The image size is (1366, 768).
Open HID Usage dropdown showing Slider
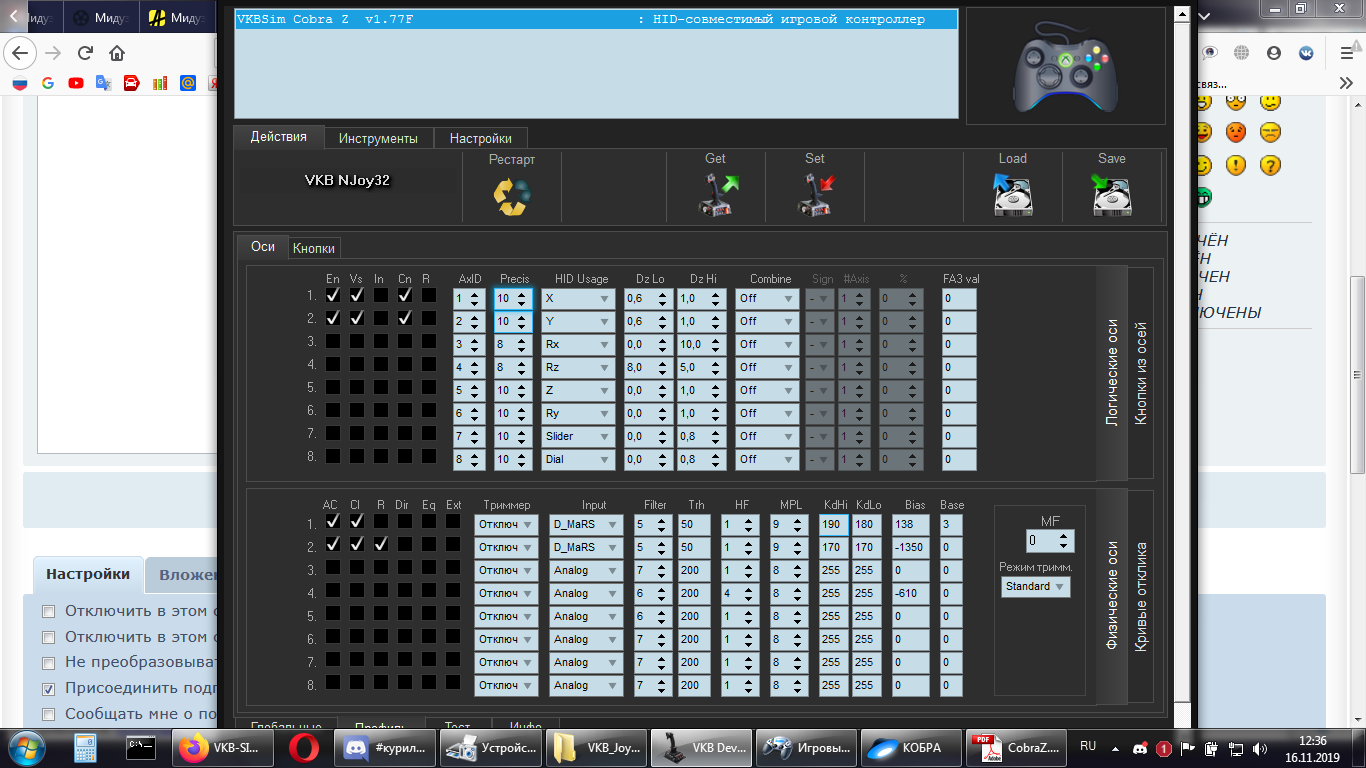click(x=578, y=437)
